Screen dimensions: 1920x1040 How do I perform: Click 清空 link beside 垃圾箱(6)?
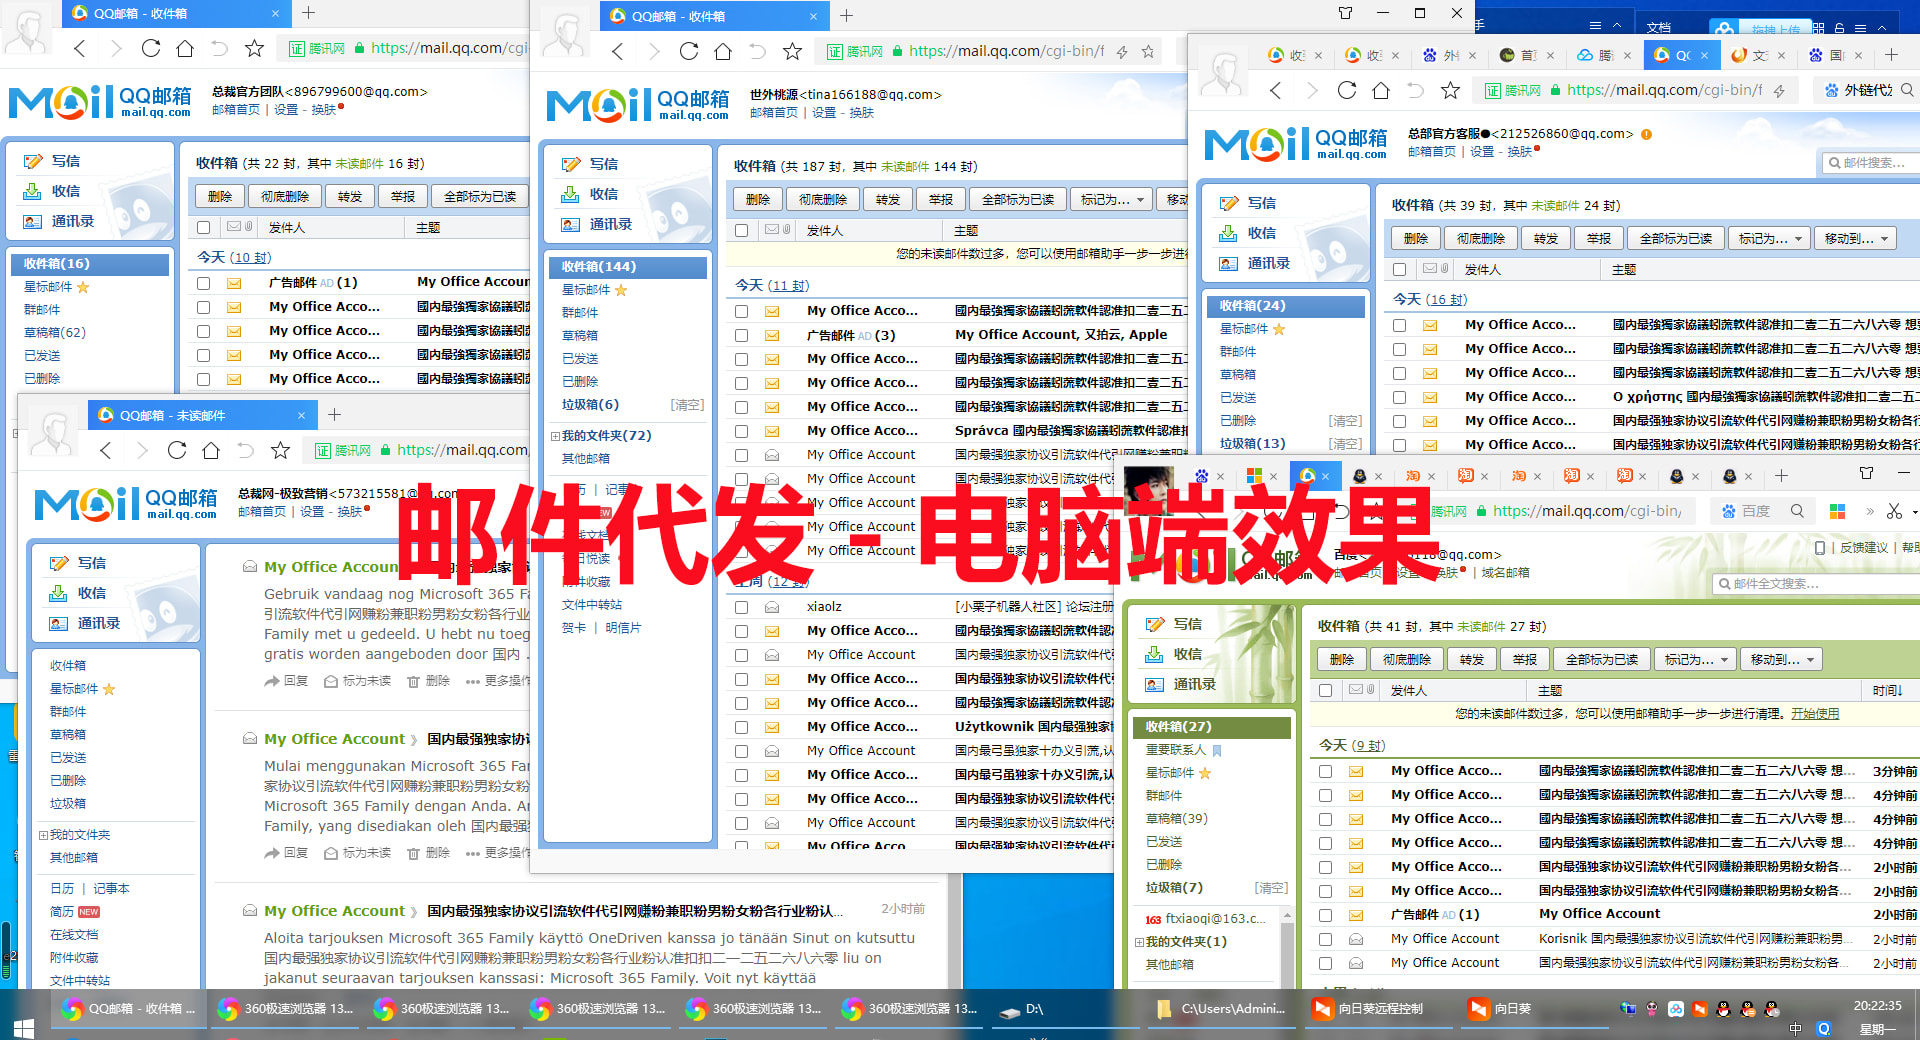687,405
